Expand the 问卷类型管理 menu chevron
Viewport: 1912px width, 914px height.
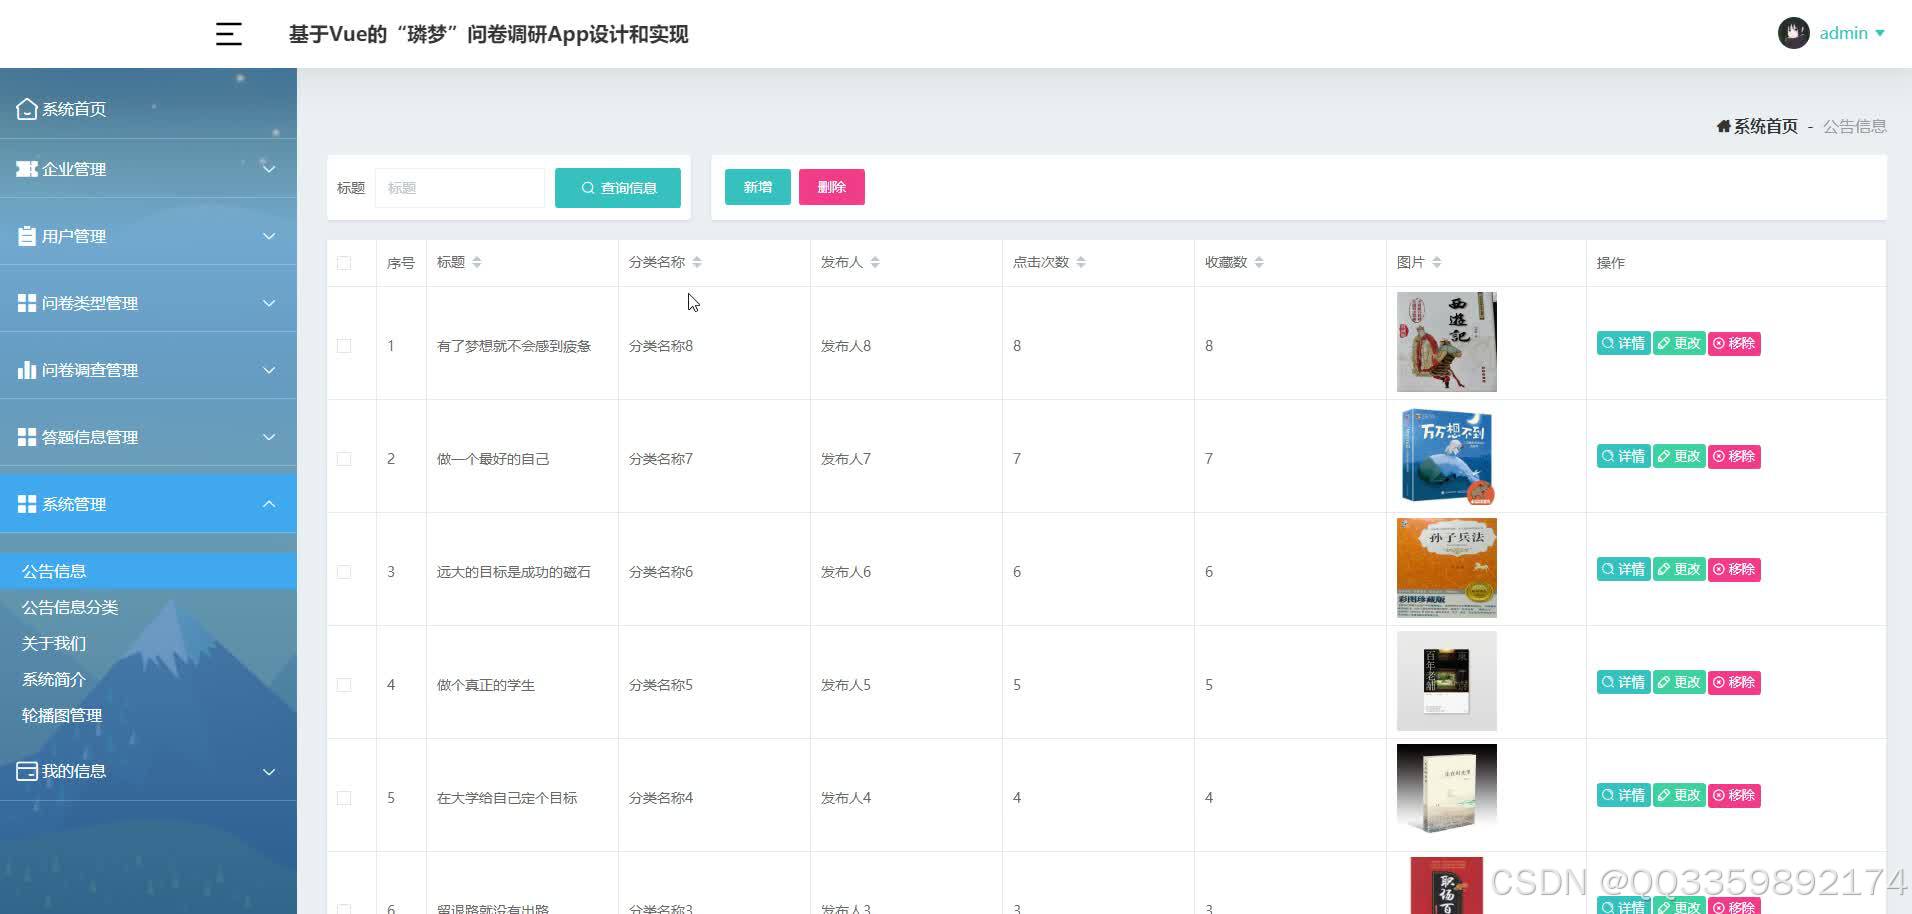click(269, 303)
